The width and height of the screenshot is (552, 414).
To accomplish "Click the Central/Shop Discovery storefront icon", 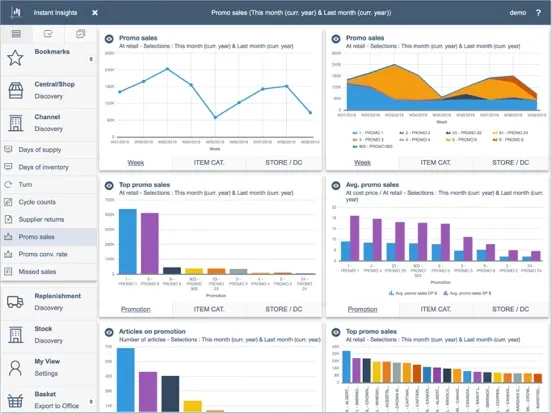I will click(x=15, y=90).
